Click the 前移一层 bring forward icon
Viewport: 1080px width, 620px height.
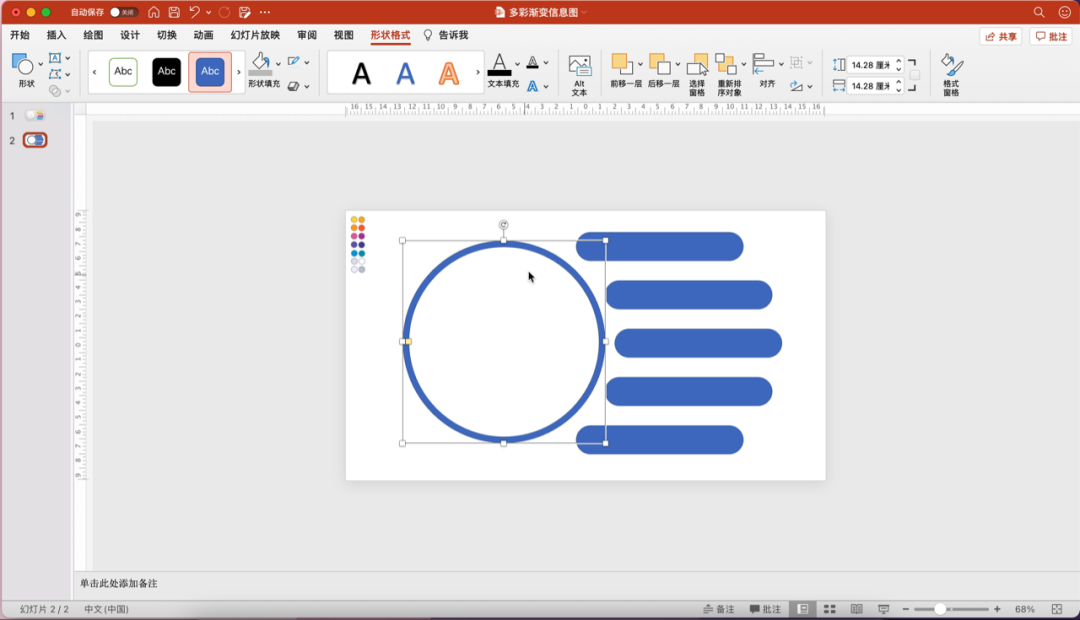[622, 66]
